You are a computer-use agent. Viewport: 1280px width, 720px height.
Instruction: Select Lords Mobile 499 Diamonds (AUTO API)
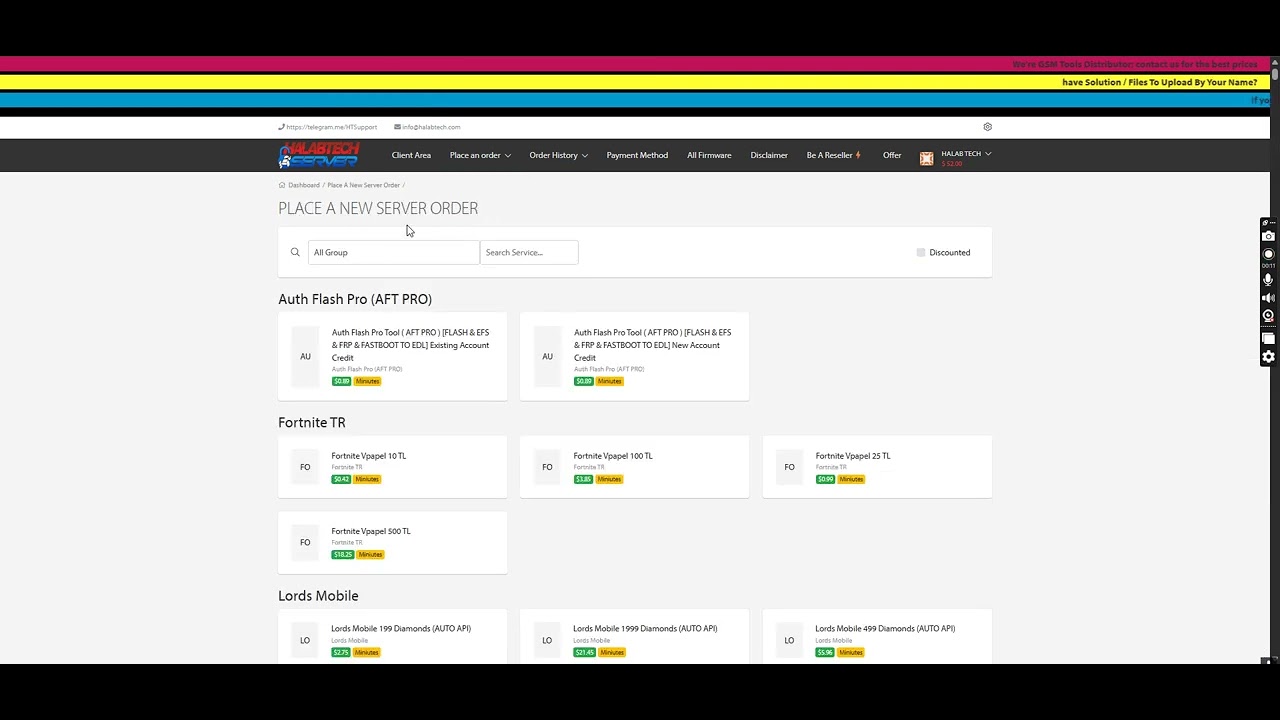[x=885, y=629]
